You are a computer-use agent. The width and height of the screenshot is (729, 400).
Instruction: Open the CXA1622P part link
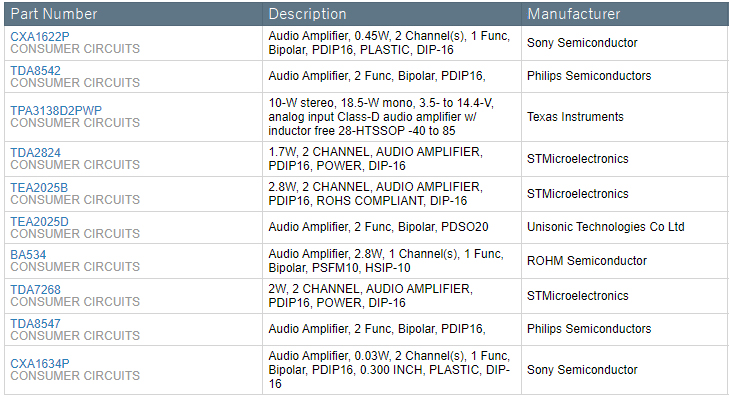coord(39,36)
